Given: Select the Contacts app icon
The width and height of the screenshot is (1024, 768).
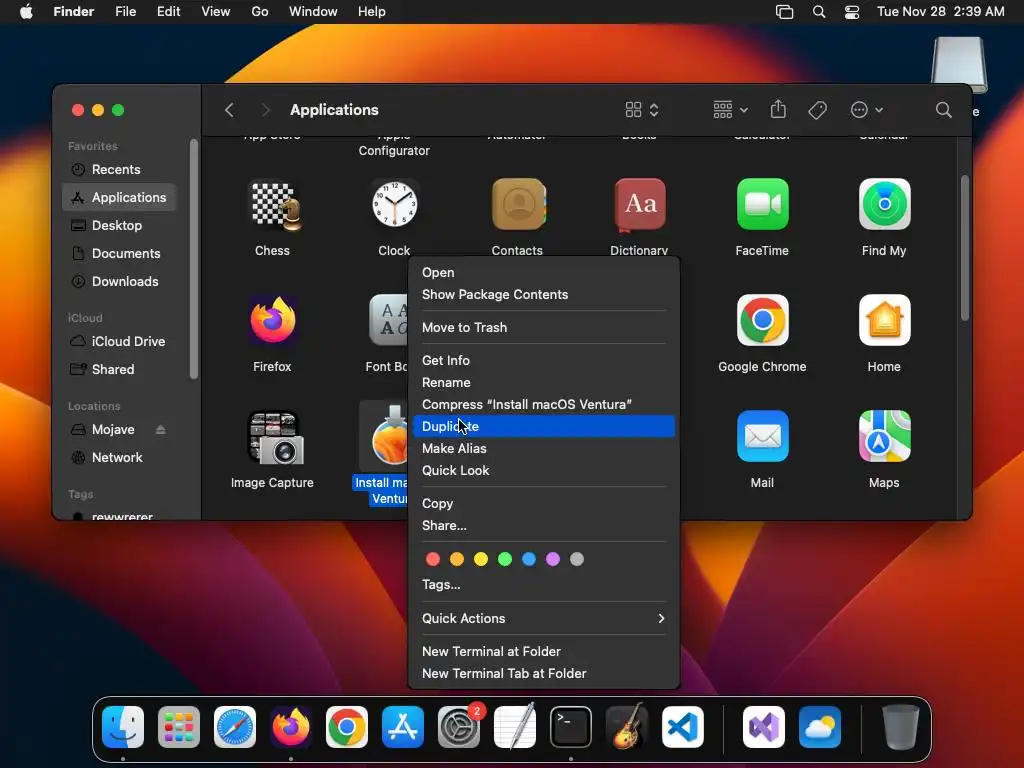Looking at the screenshot, I should point(518,205).
